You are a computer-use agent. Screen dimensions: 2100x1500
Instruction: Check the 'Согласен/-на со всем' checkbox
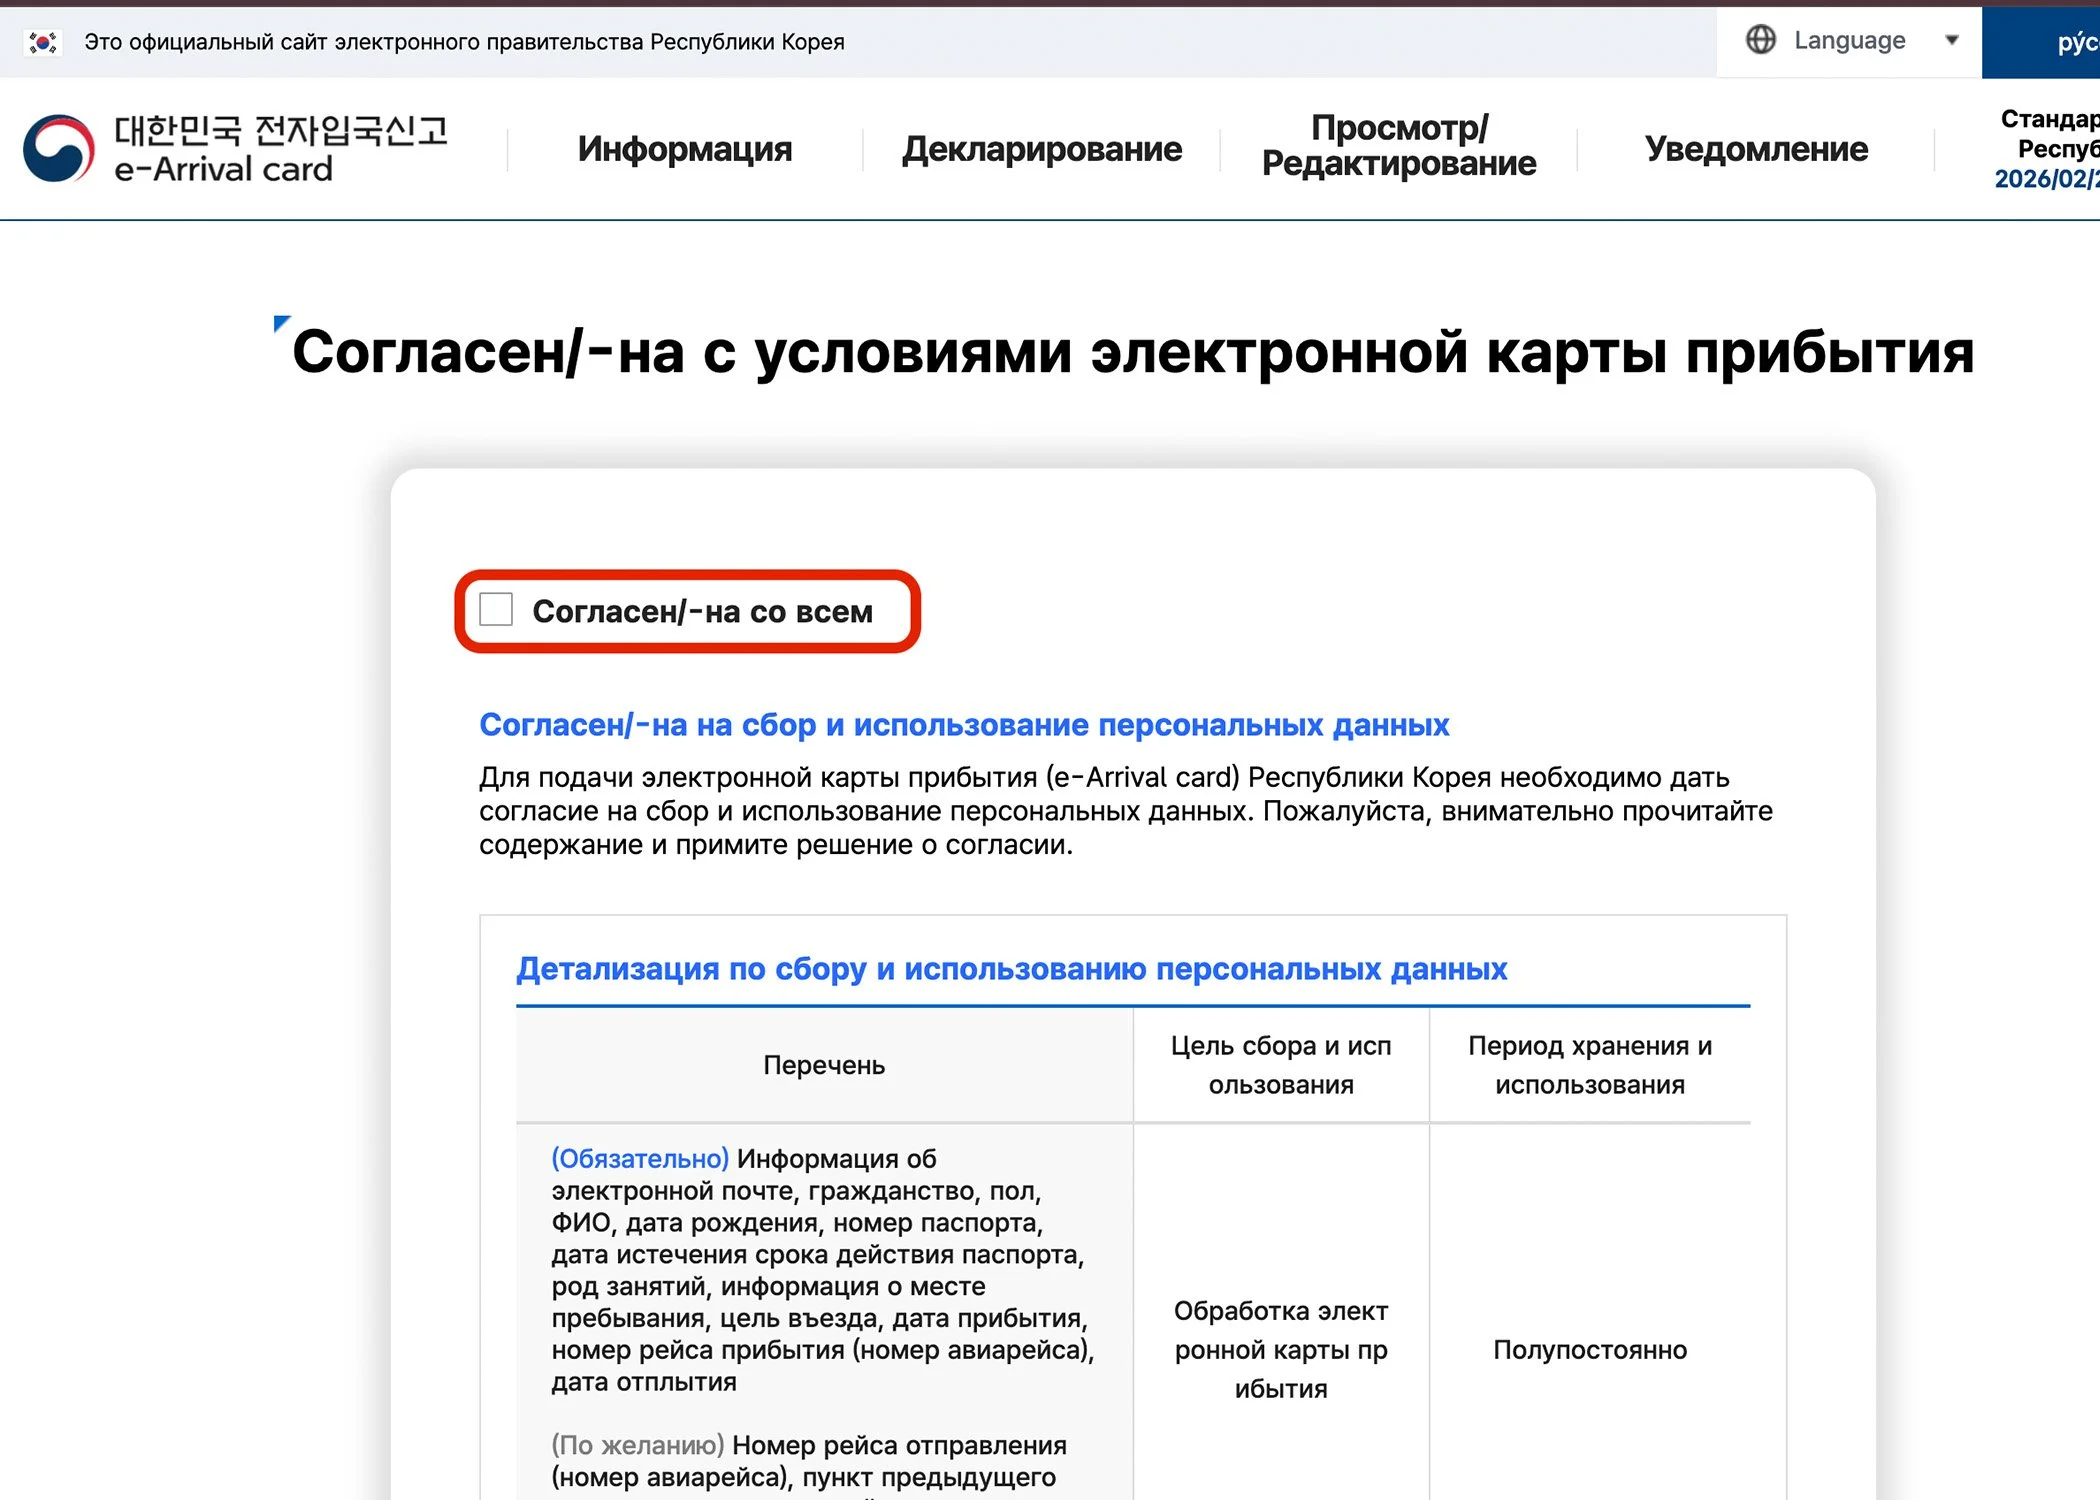496,609
